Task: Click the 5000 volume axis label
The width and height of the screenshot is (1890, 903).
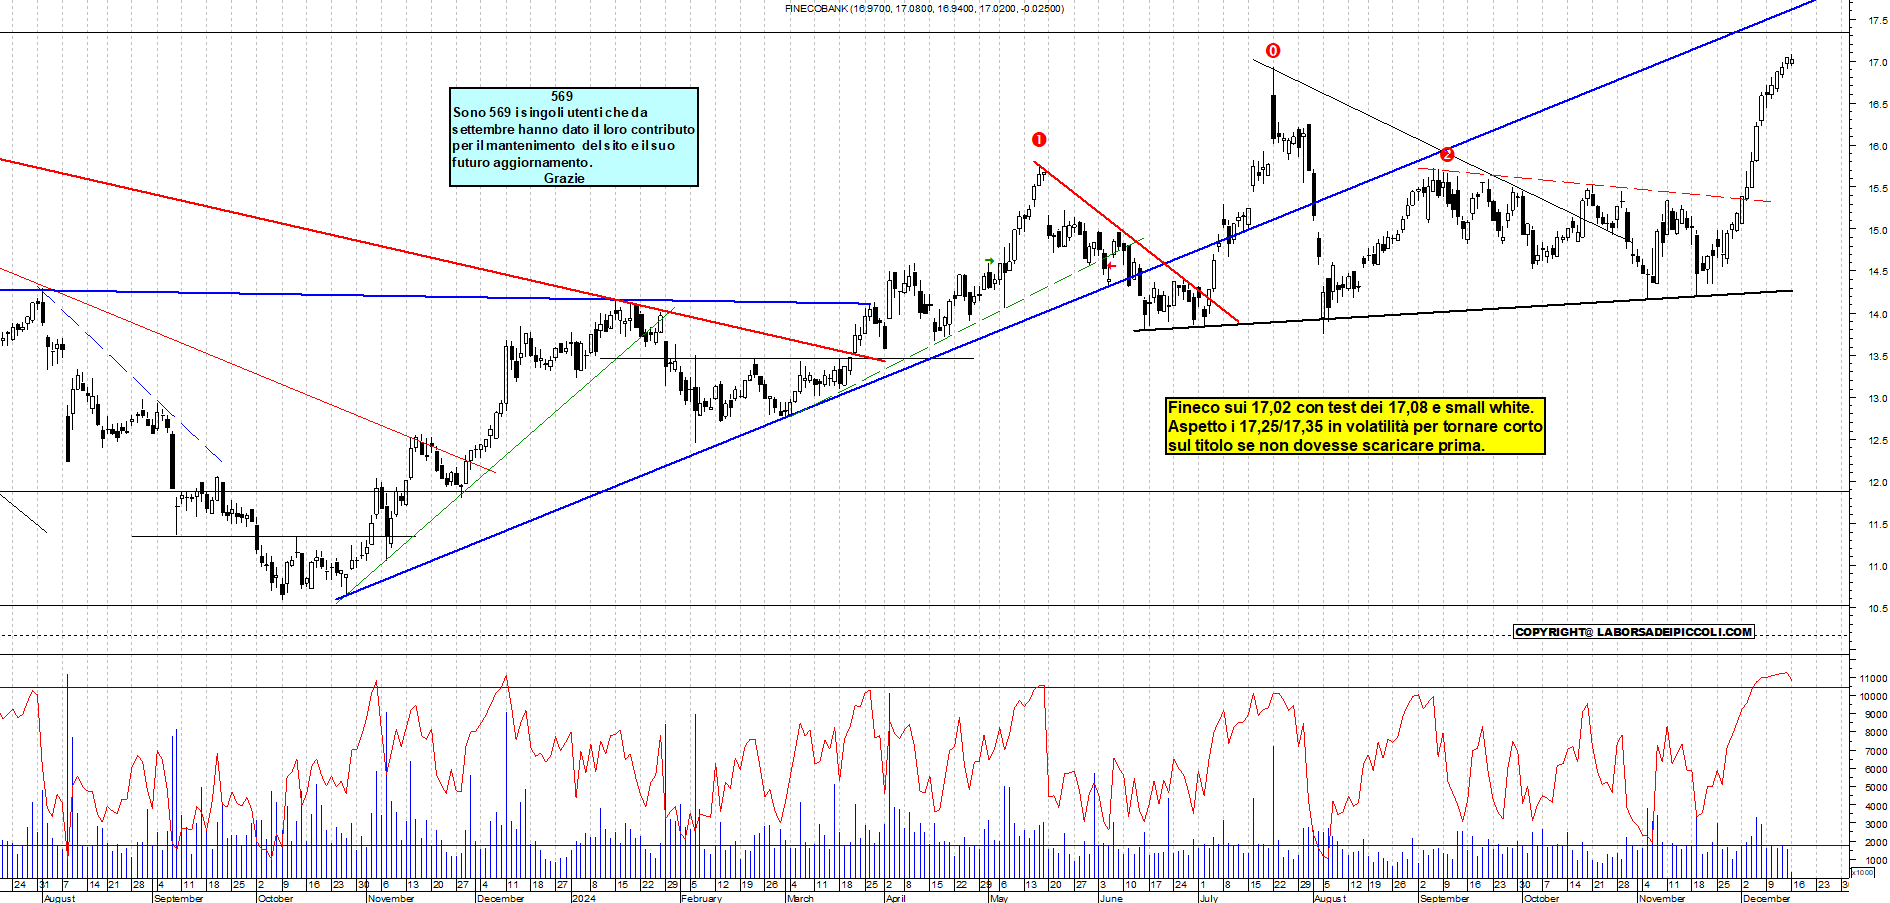Action: [1876, 788]
